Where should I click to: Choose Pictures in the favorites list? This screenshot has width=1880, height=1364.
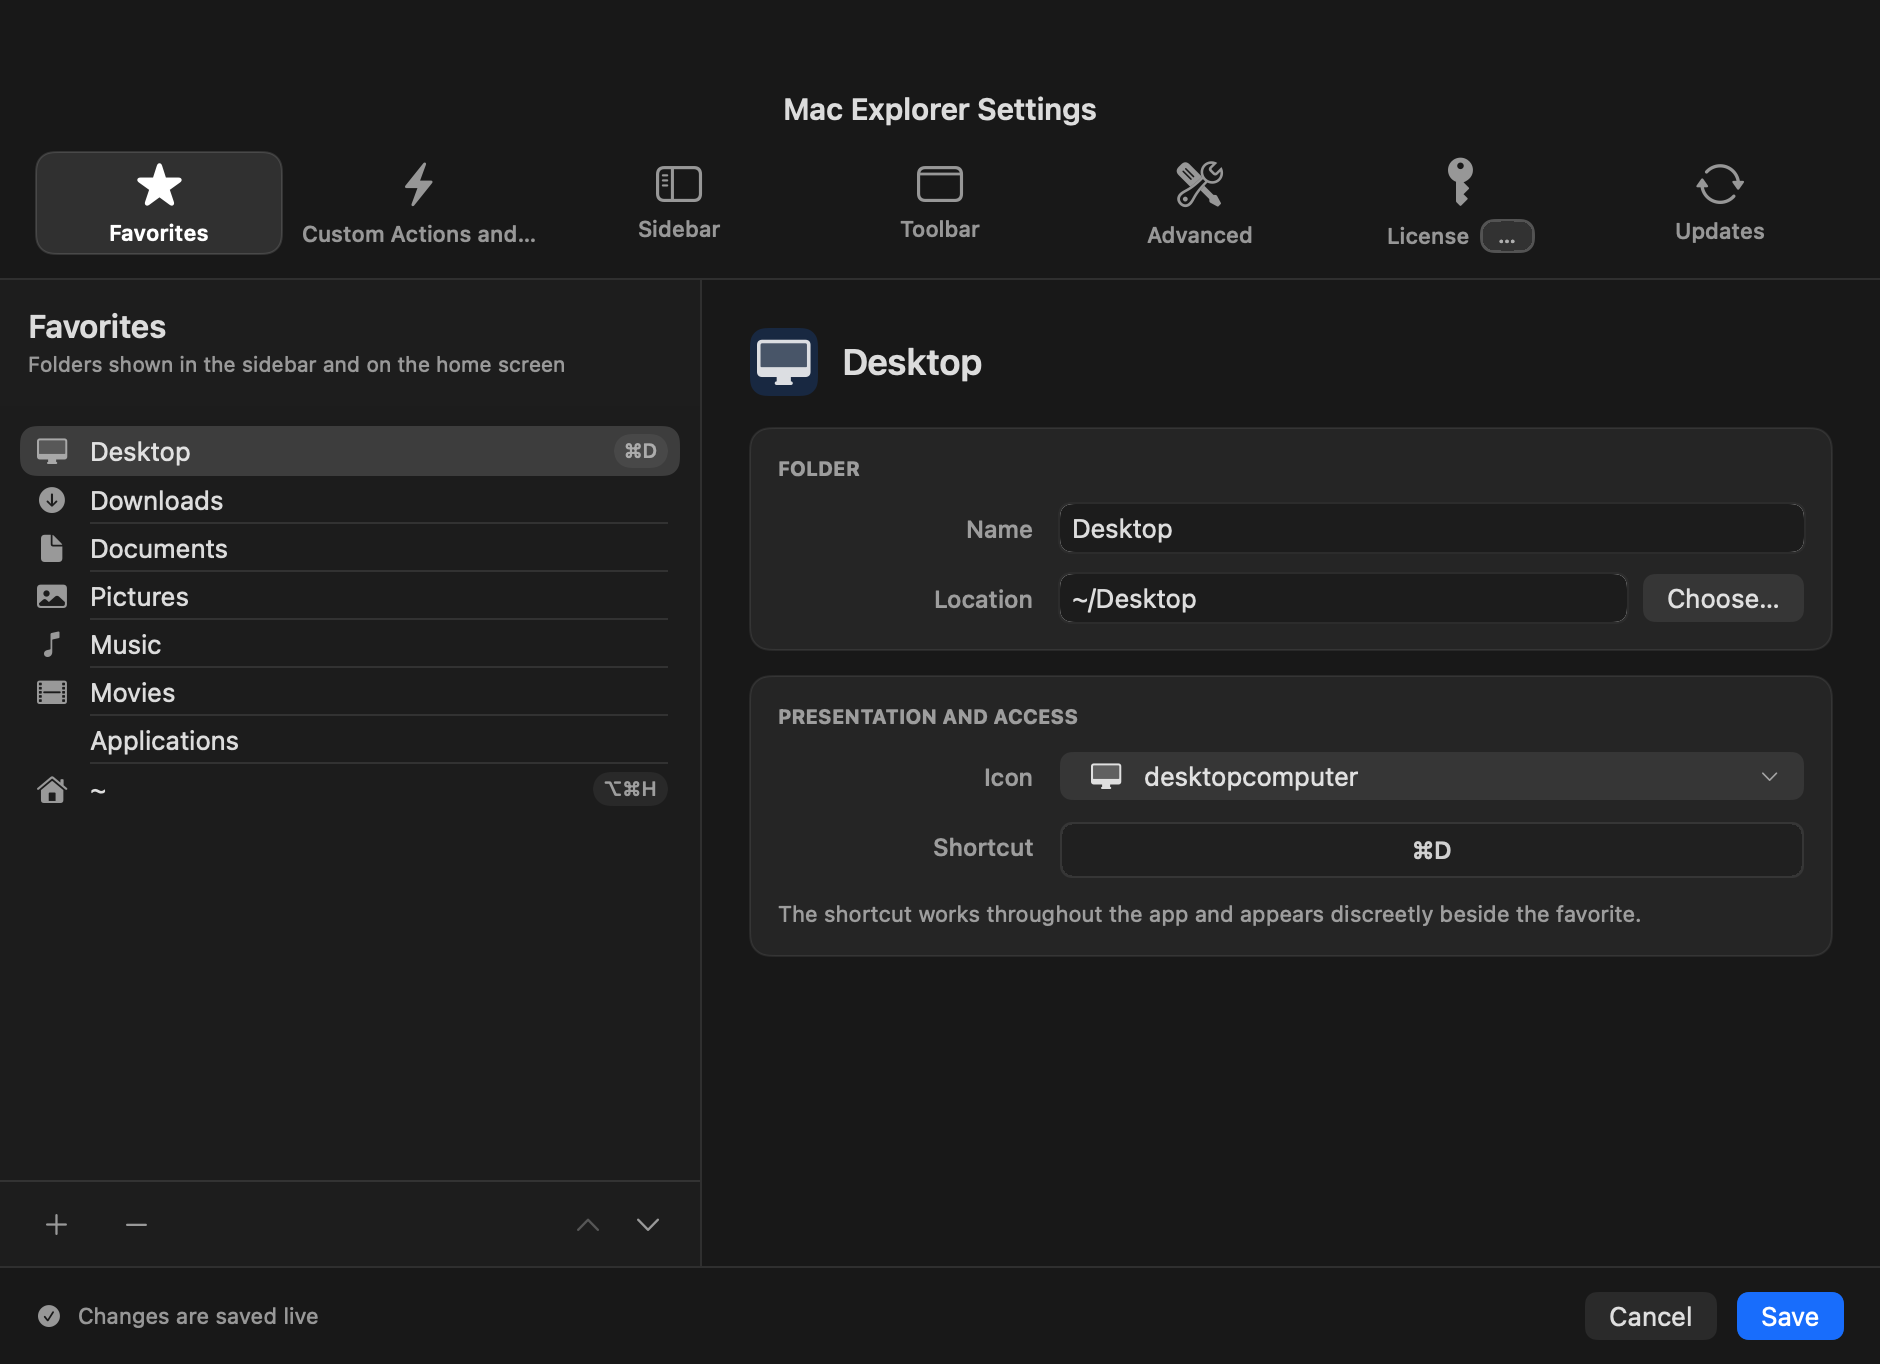[350, 596]
